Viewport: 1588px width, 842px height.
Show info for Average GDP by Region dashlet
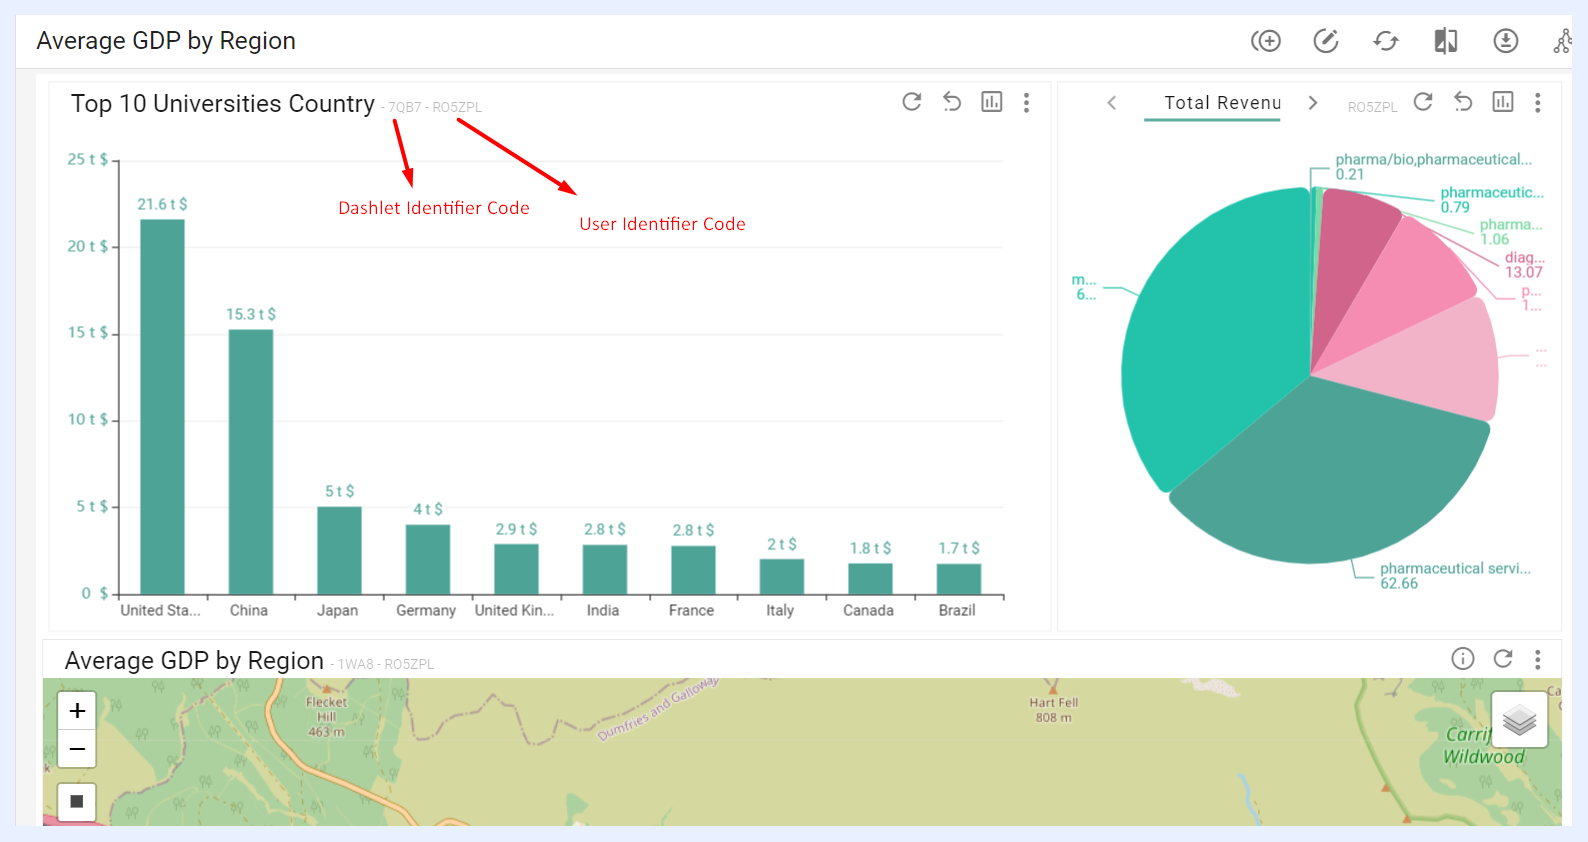[x=1463, y=658]
